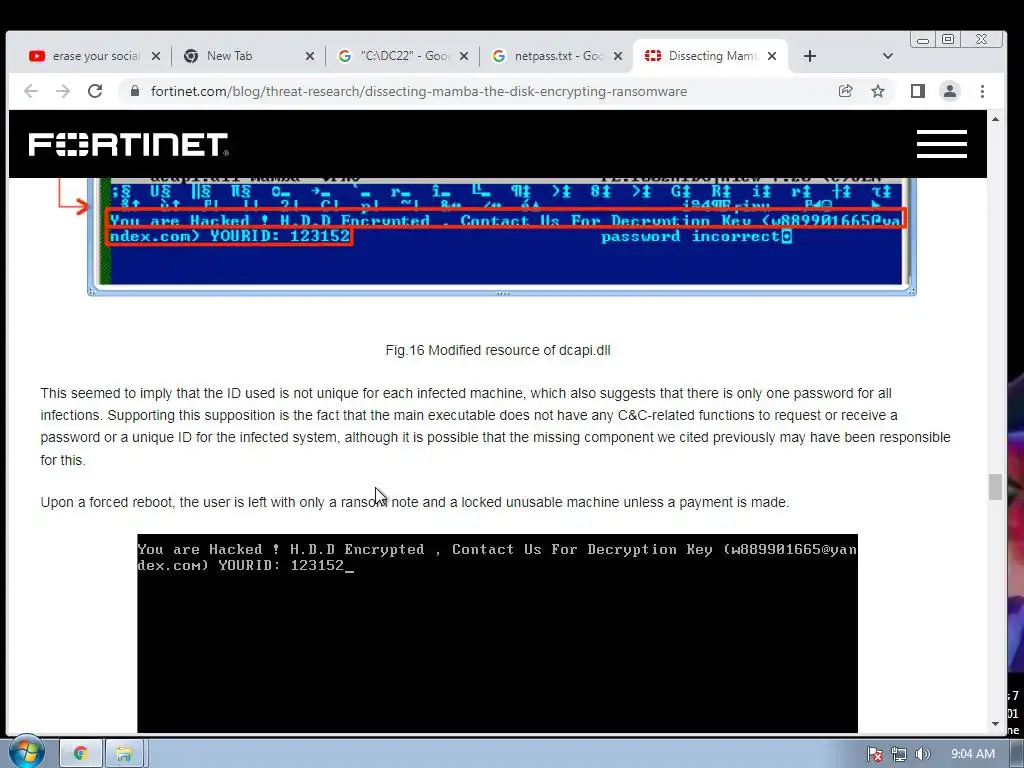View site security lock info

pos(135,91)
